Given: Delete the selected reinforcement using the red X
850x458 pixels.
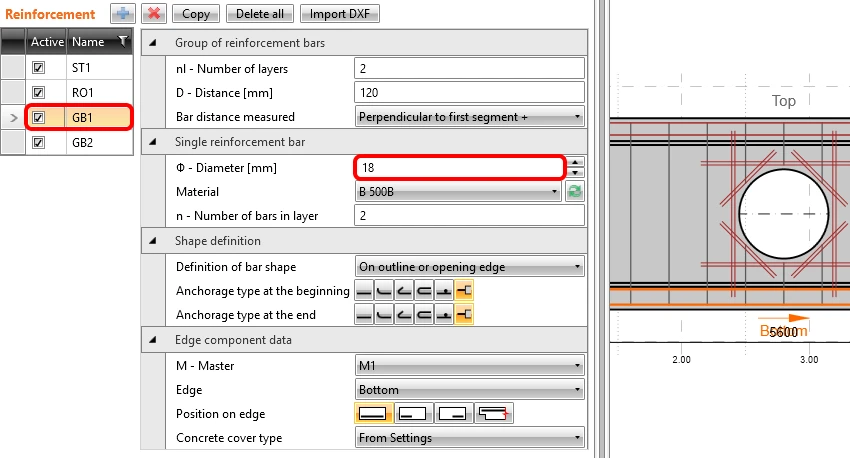Looking at the screenshot, I should coord(154,14).
